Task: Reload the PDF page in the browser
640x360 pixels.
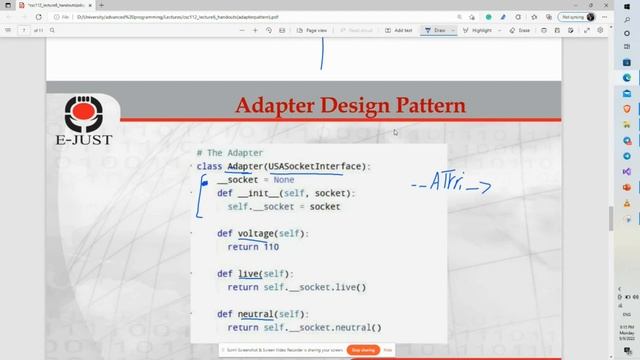Action: (x=38, y=17)
